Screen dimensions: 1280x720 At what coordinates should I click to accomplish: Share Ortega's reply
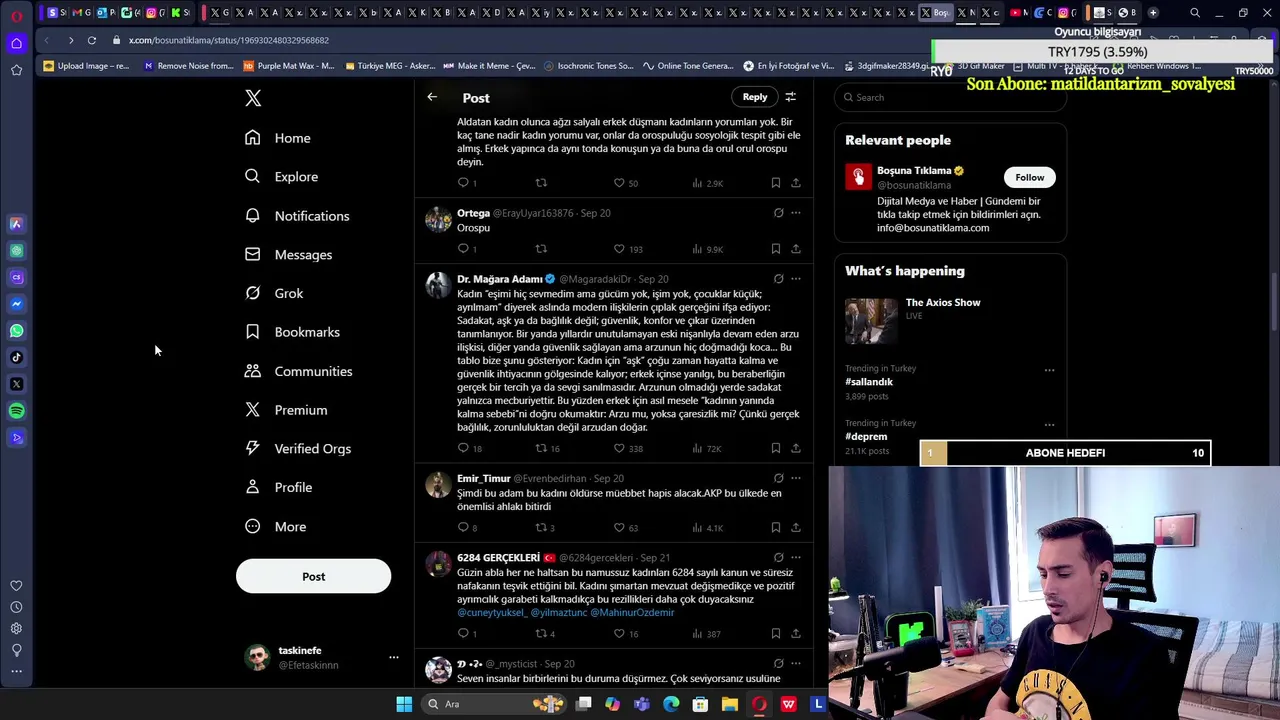coord(795,248)
